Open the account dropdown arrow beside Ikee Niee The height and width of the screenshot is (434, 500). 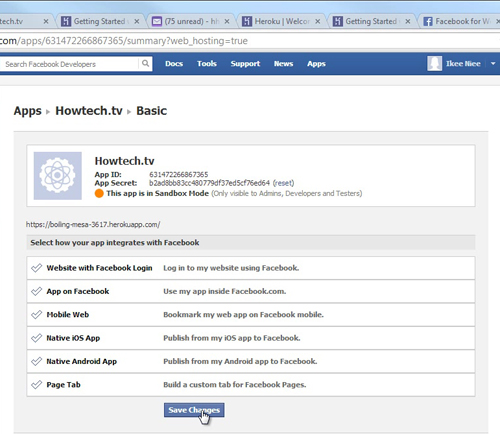[x=493, y=63]
